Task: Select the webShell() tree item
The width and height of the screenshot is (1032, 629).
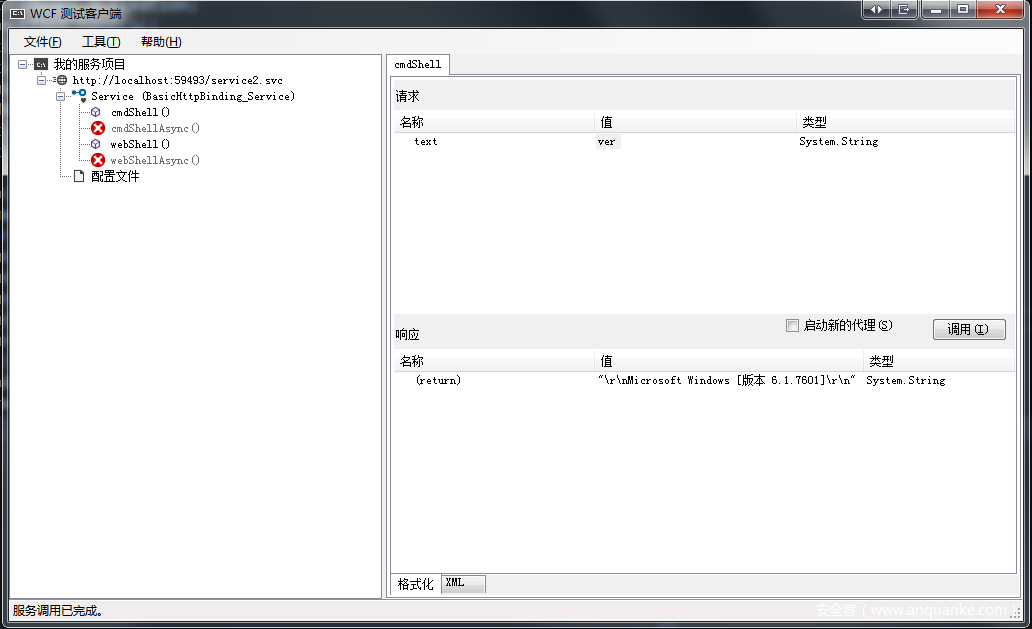Action: (140, 144)
